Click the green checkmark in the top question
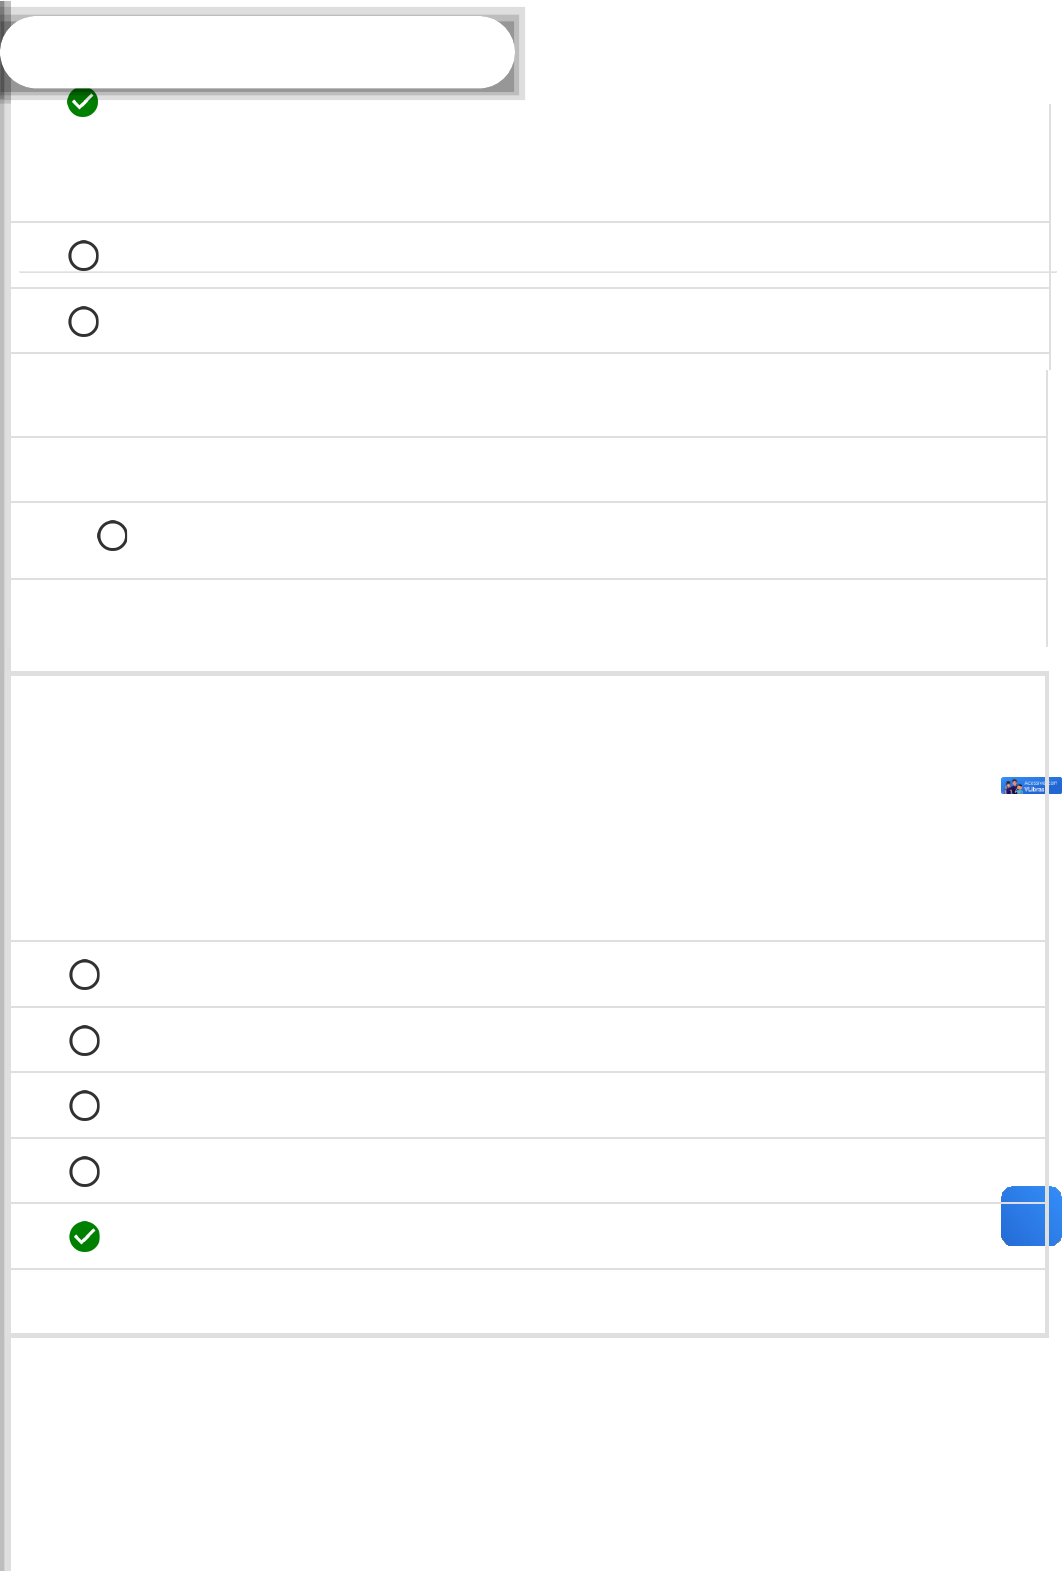This screenshot has width=1062, height=1573. coord(82,102)
